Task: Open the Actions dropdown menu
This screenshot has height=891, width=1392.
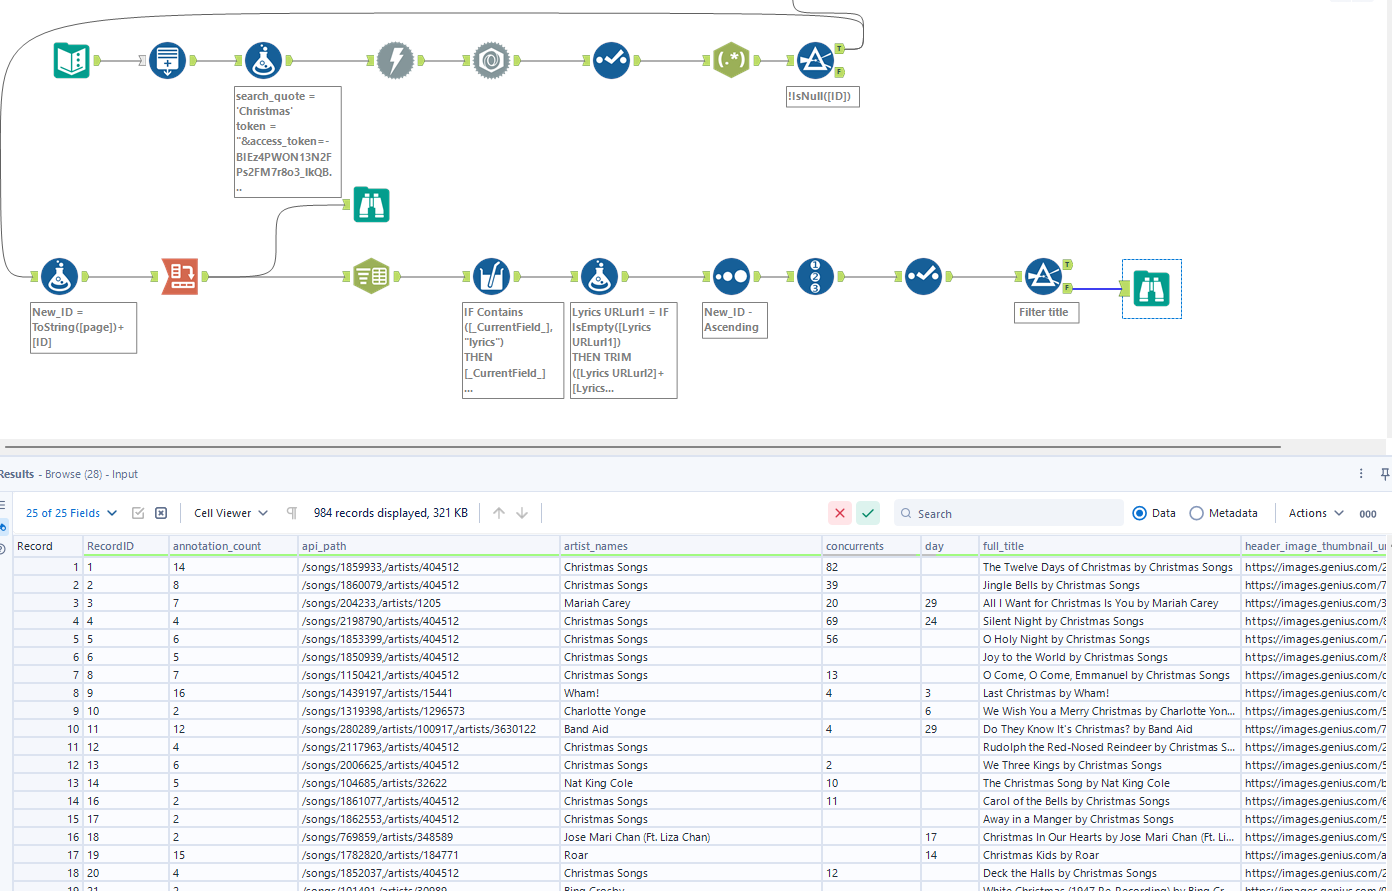Action: [x=1315, y=513]
